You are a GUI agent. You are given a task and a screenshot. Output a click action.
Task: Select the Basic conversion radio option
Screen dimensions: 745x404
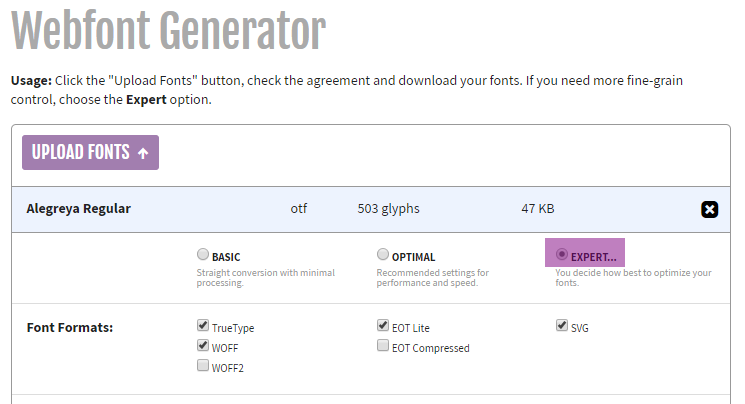[203, 254]
